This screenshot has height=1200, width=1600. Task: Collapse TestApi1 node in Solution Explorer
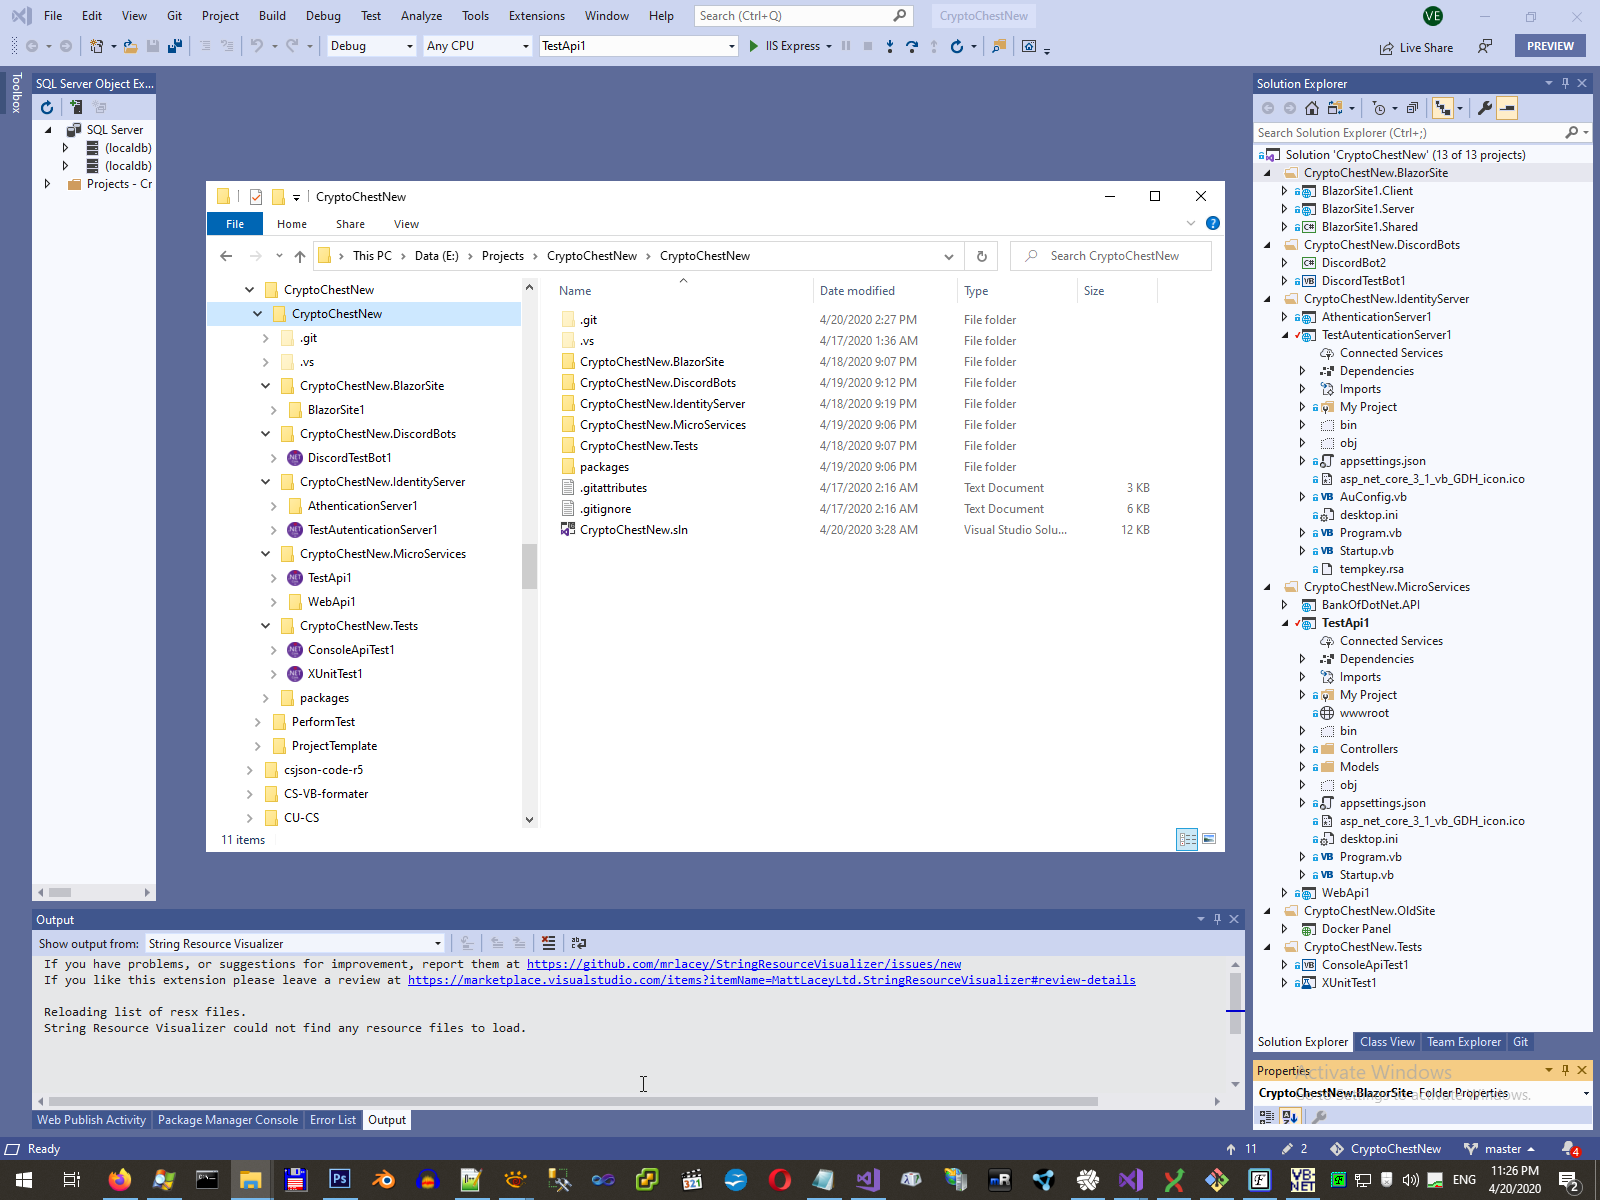[1285, 623]
